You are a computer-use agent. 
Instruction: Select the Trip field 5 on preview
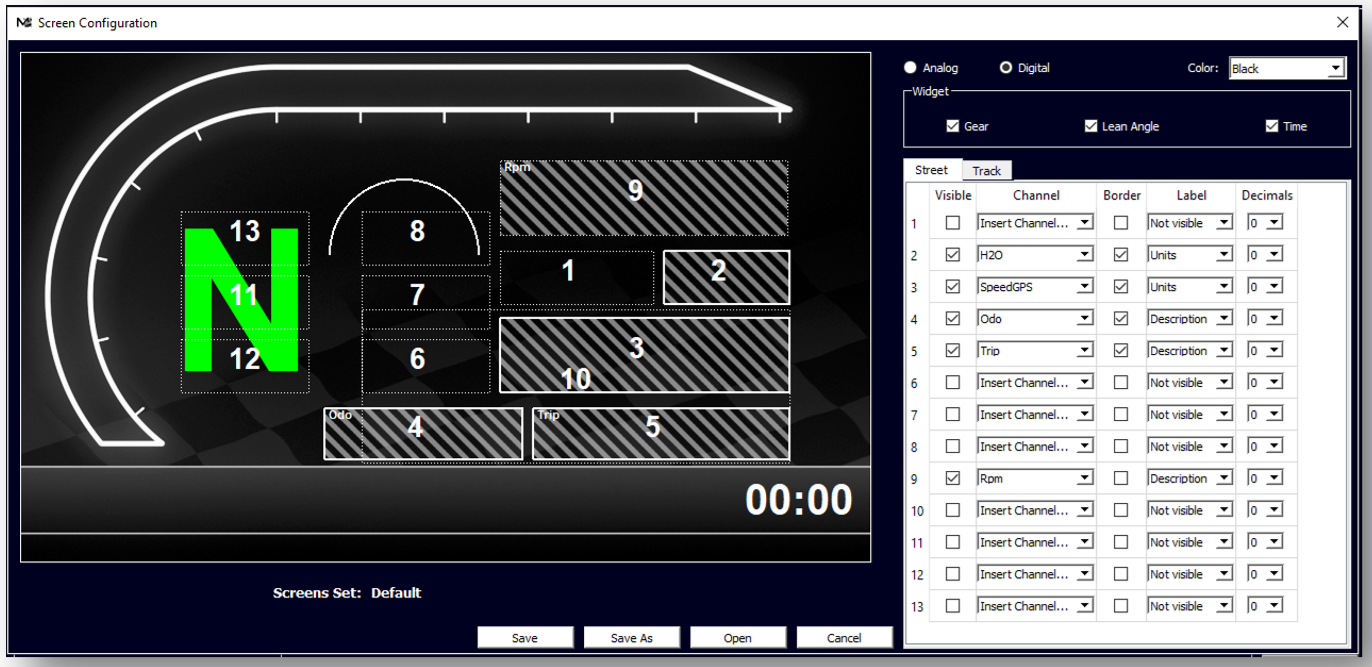(660, 433)
